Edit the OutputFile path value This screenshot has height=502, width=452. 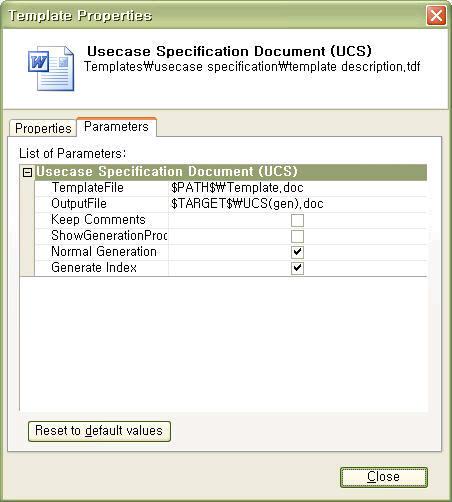click(297, 204)
